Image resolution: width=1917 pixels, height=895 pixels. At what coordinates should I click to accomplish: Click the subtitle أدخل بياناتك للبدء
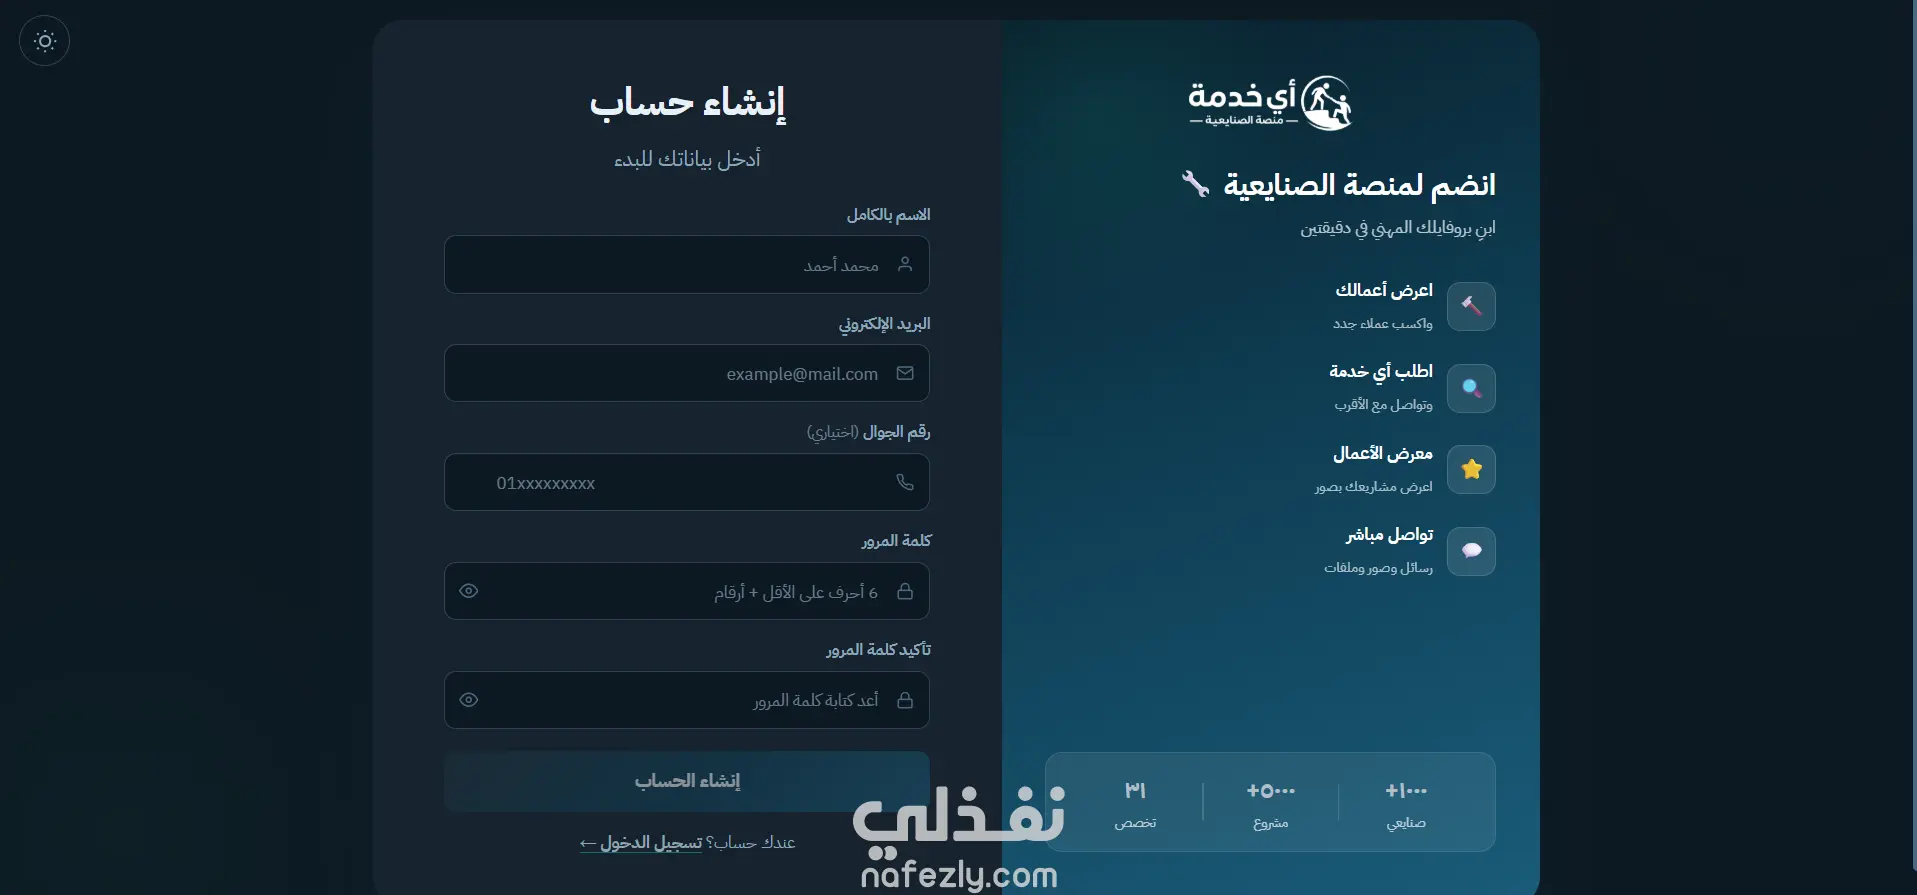(x=687, y=159)
